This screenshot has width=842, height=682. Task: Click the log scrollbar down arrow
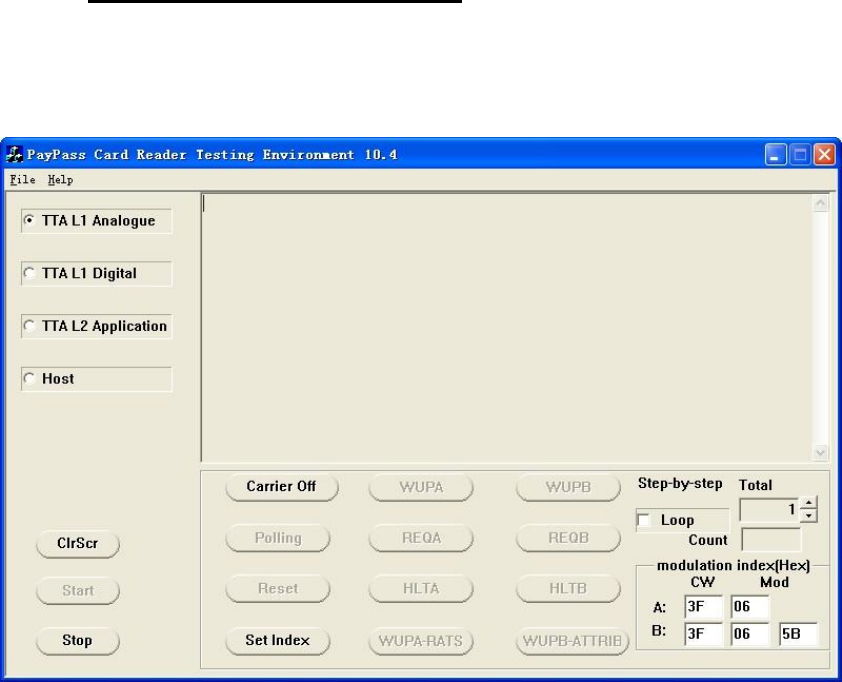[821, 452]
